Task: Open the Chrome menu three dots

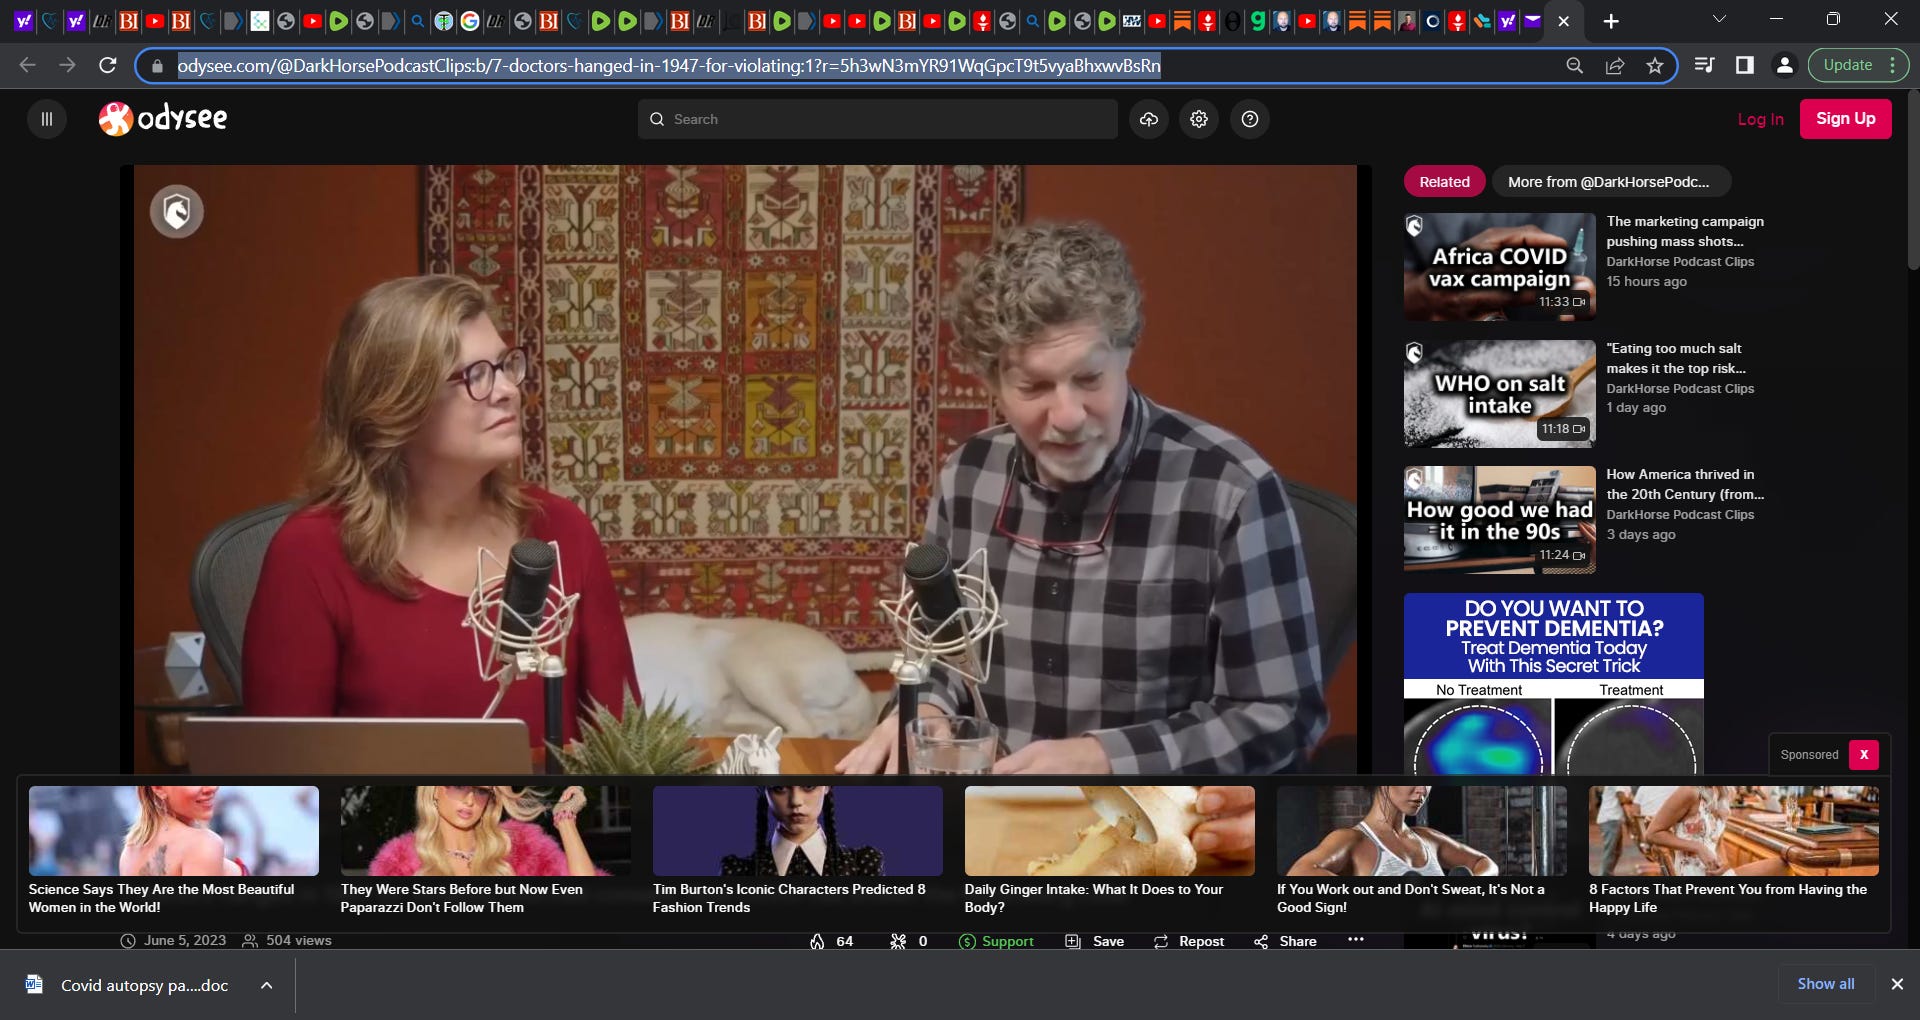Action: pos(1893,65)
